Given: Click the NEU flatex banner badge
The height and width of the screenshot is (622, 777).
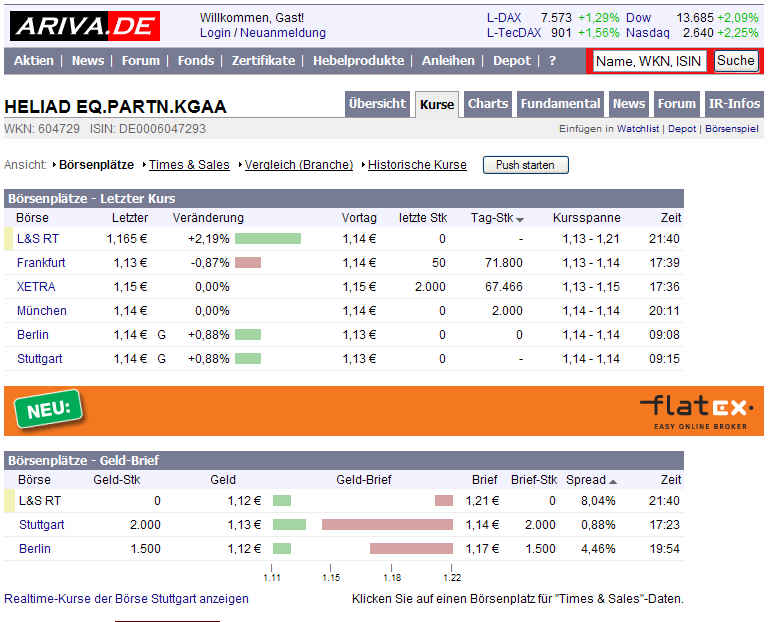Looking at the screenshot, I should tap(47, 408).
